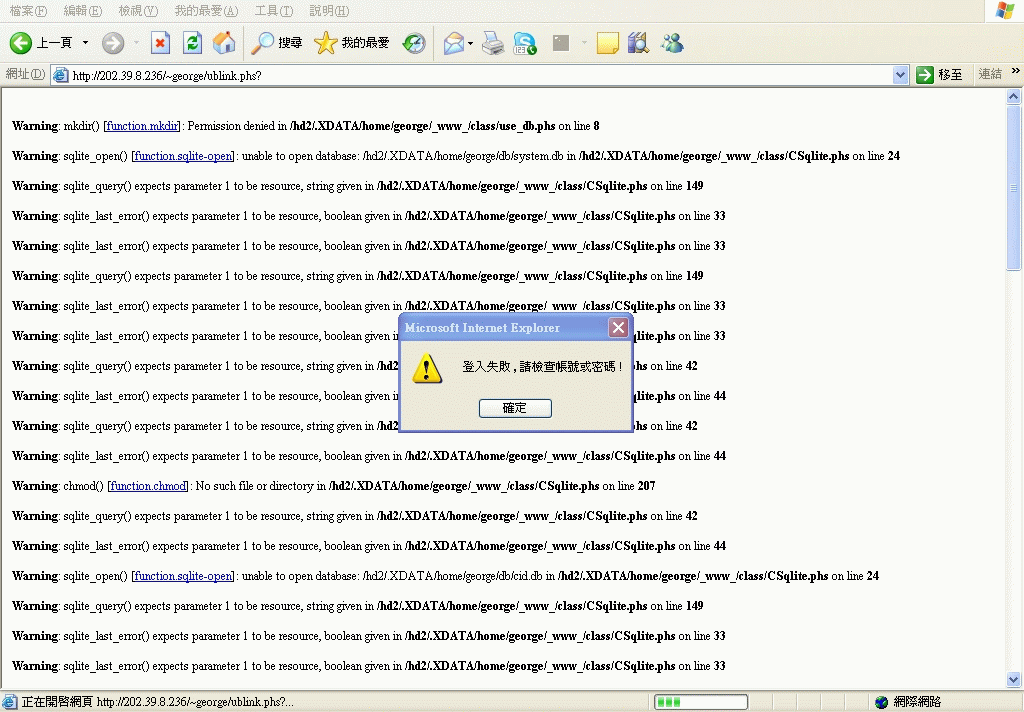Image resolution: width=1024 pixels, height=712 pixels.
Task: Click the grey Forward arrow icon
Action: (x=113, y=43)
